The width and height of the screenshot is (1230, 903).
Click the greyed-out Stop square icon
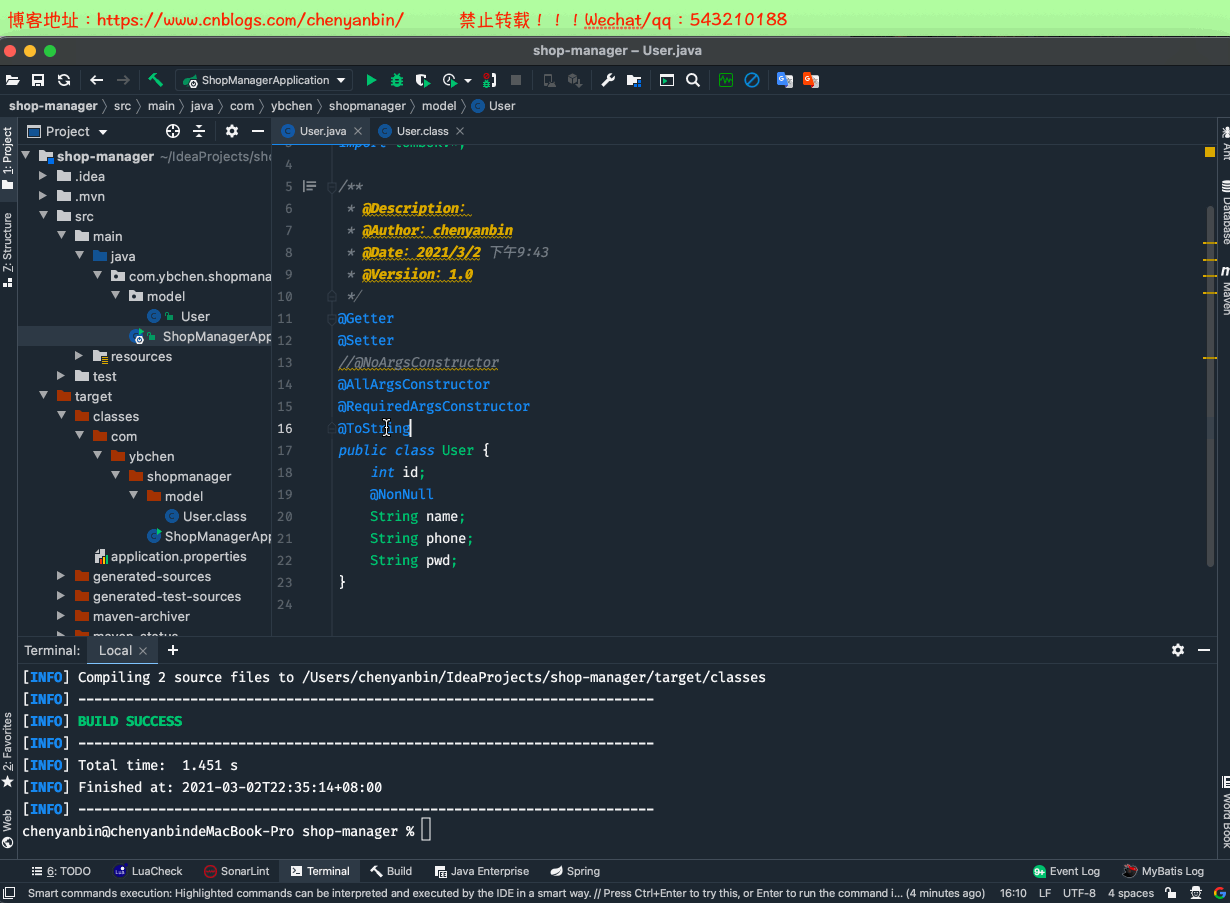[516, 80]
